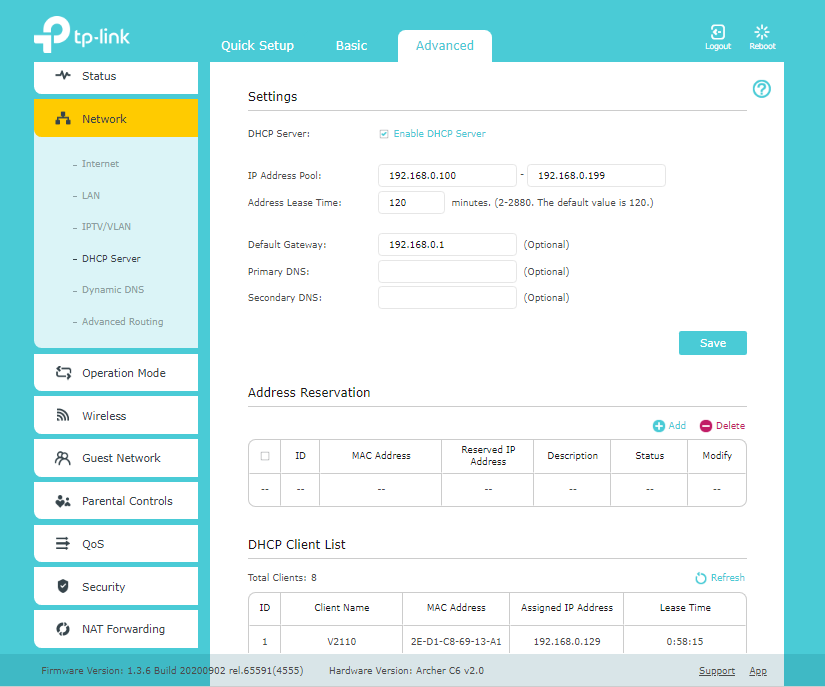
Task: Expand the Operation Mode menu
Action: point(115,373)
